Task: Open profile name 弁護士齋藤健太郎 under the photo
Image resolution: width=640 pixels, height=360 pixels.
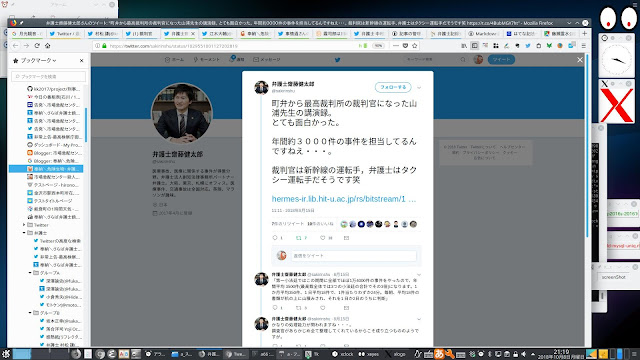Action: 178,154
